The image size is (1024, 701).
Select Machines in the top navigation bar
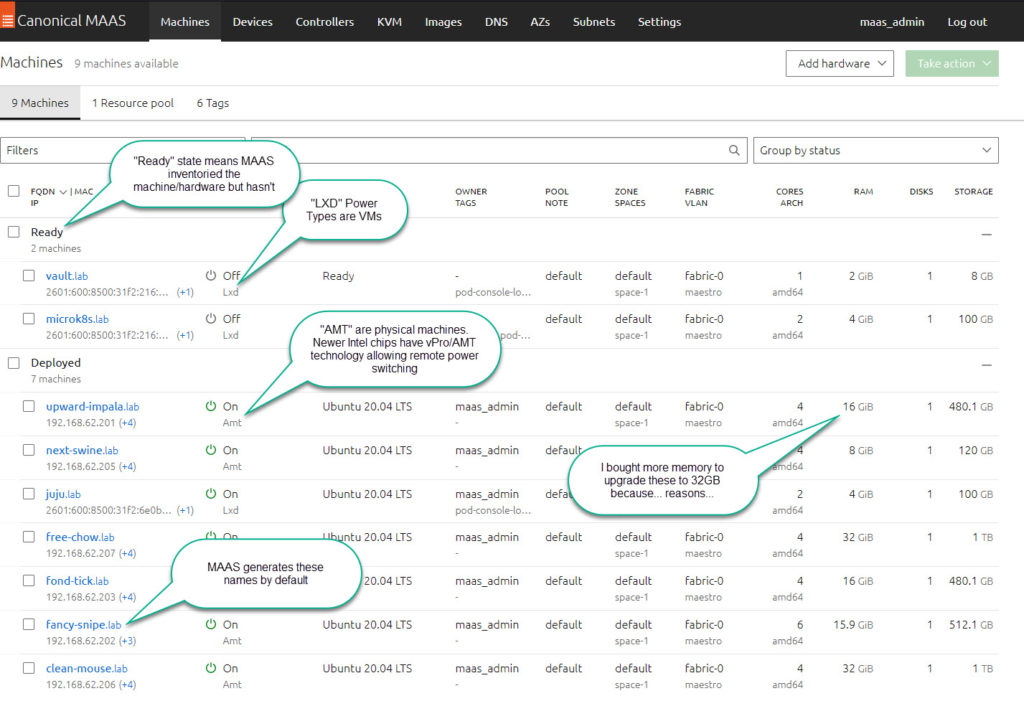[185, 22]
